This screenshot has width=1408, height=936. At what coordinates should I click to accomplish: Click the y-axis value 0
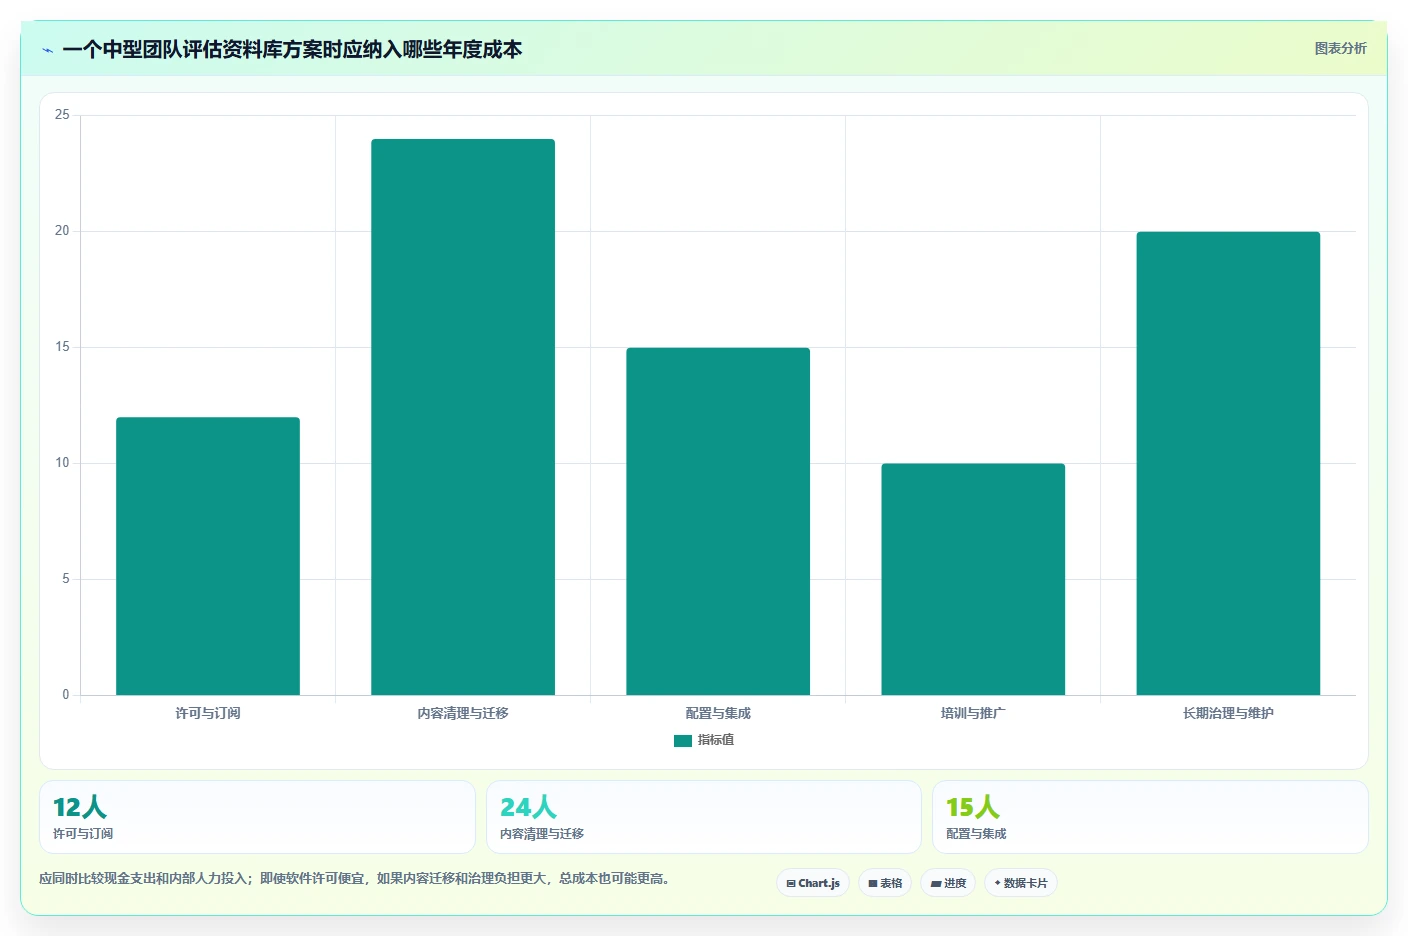tap(66, 695)
